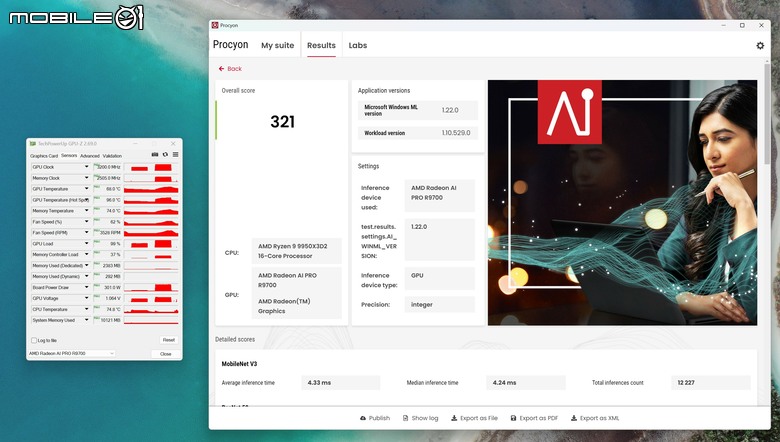The height and width of the screenshot is (442, 780).
Task: Open the GPU-Z Validation tab
Action: coord(112,156)
